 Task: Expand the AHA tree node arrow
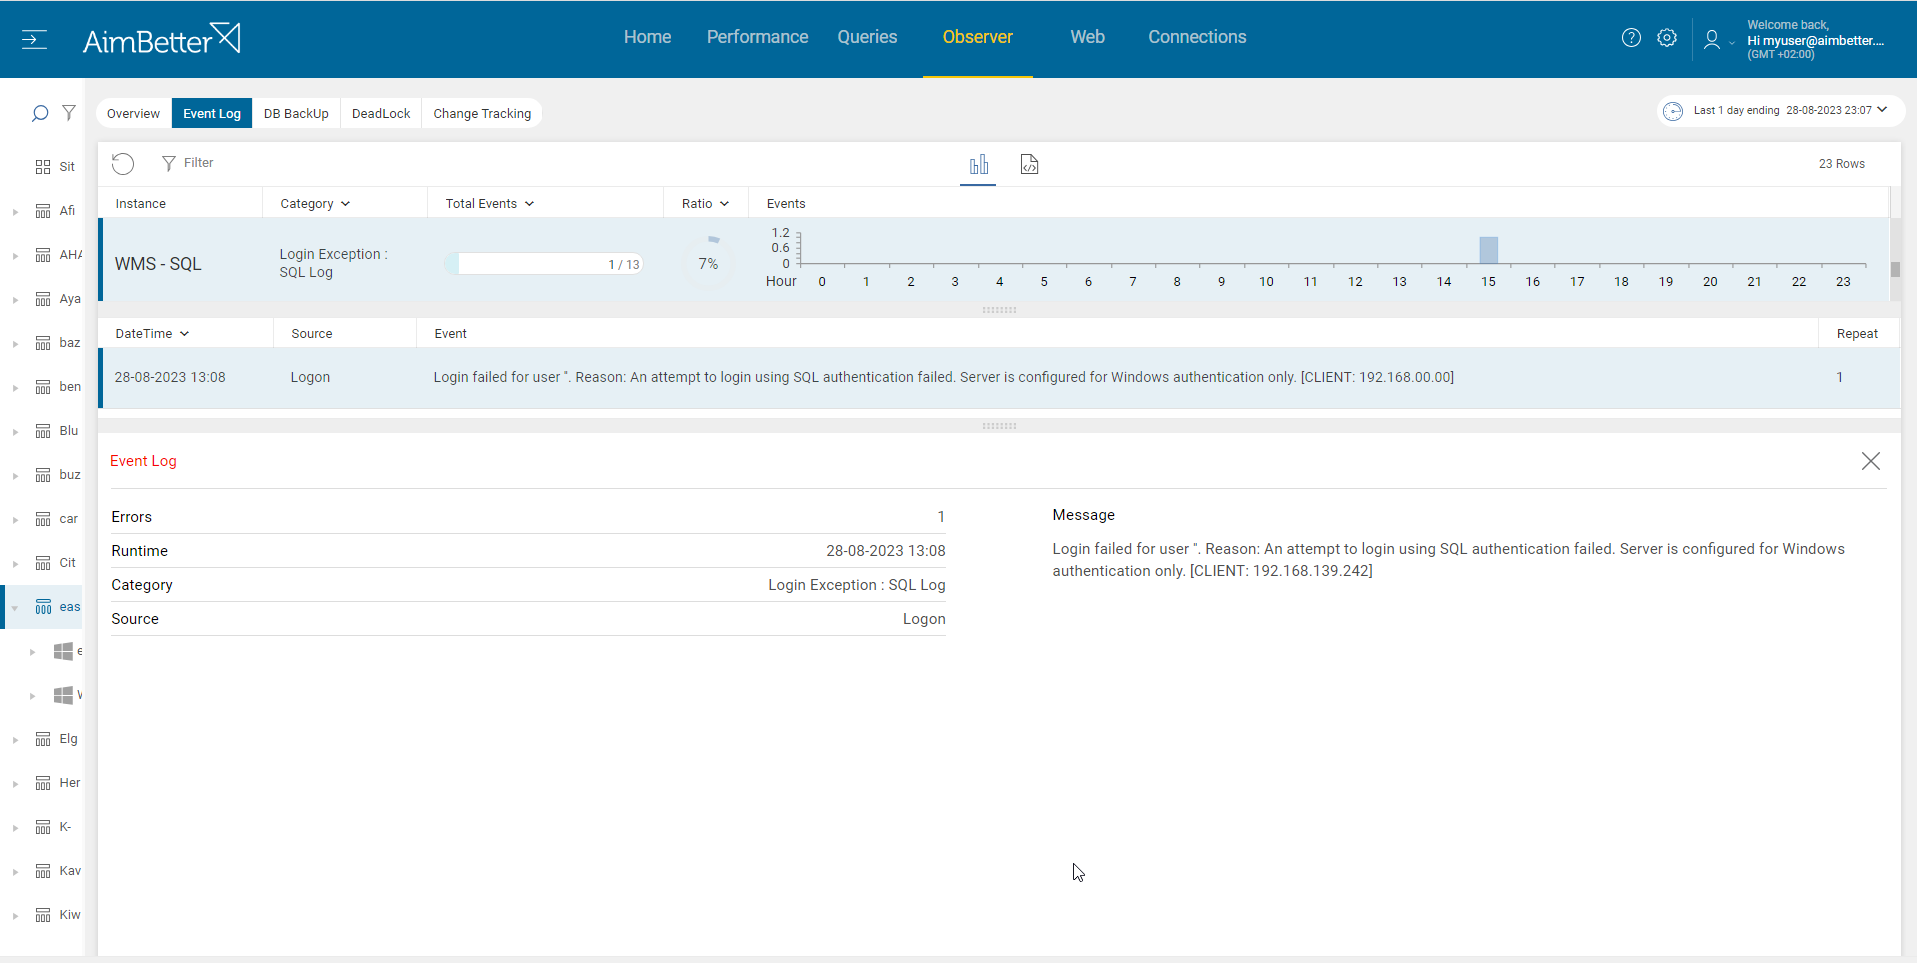coord(15,256)
